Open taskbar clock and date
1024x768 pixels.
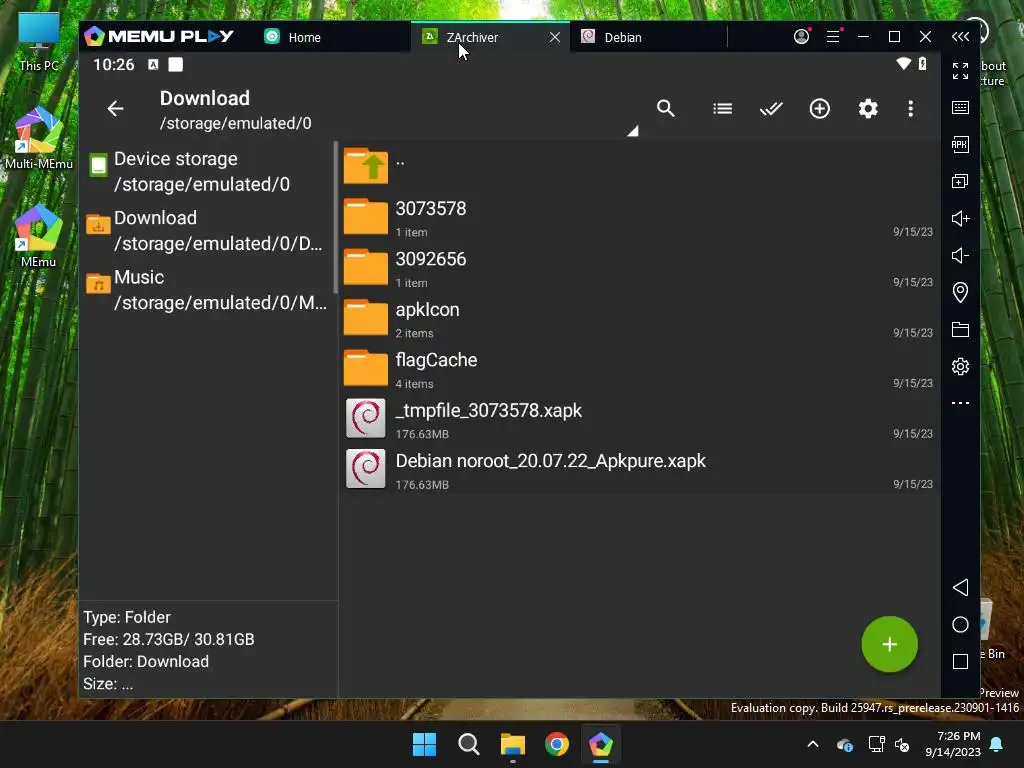tap(953, 744)
